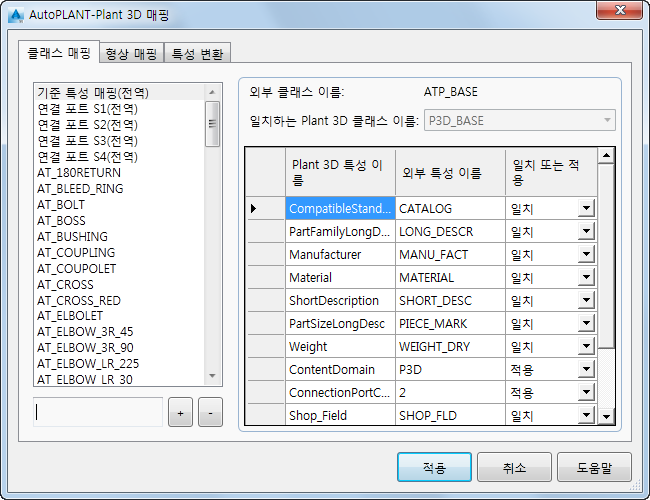The height and width of the screenshot is (500, 650).
Task: Click the PartSizeLongDesc property cell
Action: [340, 323]
